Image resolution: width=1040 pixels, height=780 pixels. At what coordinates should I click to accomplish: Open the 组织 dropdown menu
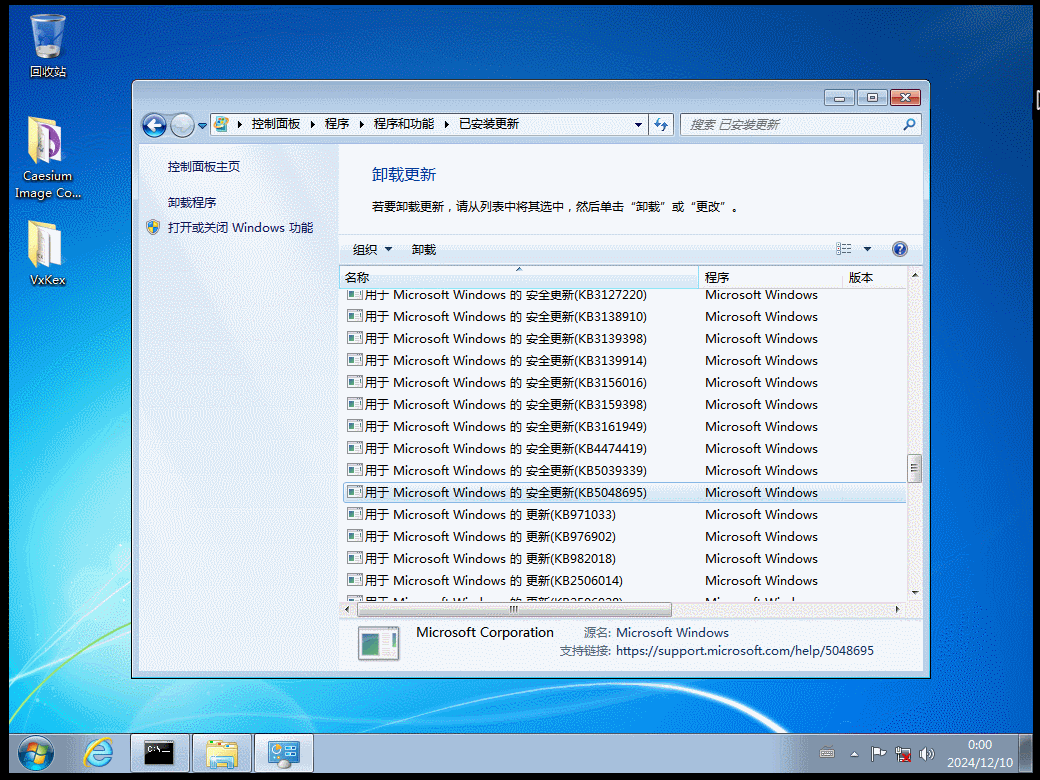[372, 249]
